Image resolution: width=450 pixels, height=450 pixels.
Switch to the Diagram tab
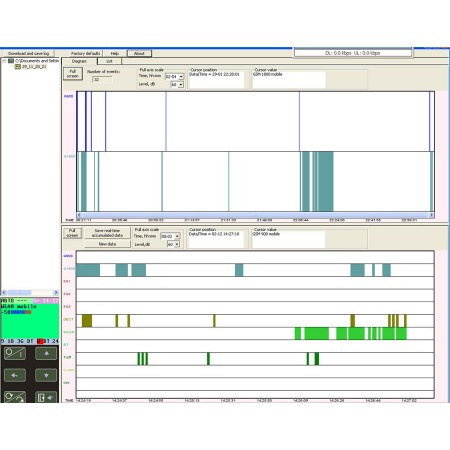79,61
